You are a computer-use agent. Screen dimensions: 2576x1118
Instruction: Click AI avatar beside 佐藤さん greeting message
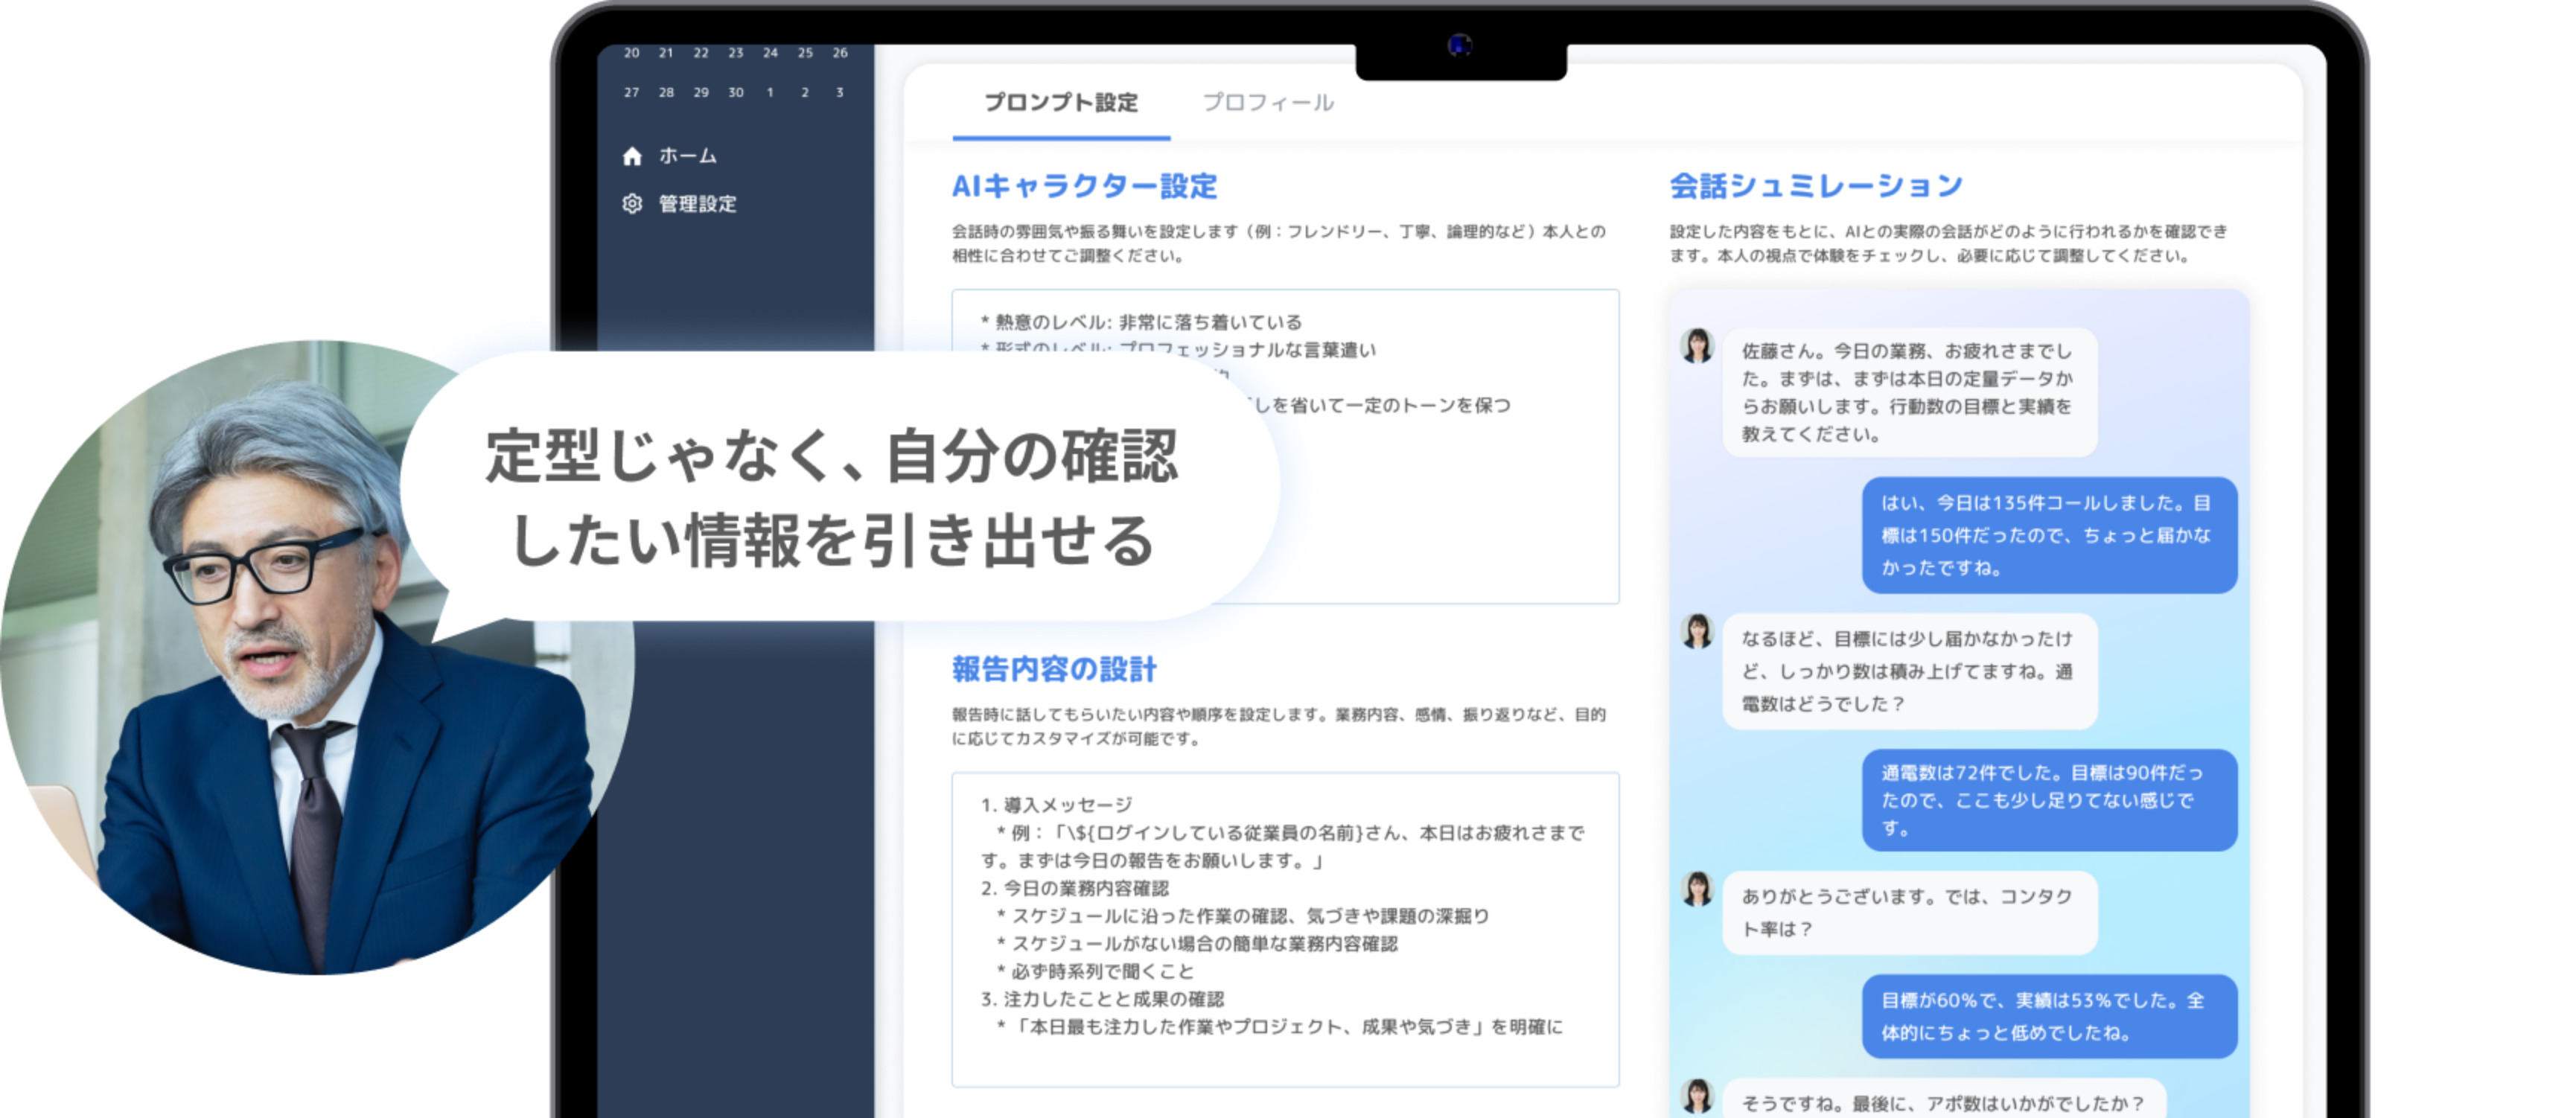(x=1697, y=346)
